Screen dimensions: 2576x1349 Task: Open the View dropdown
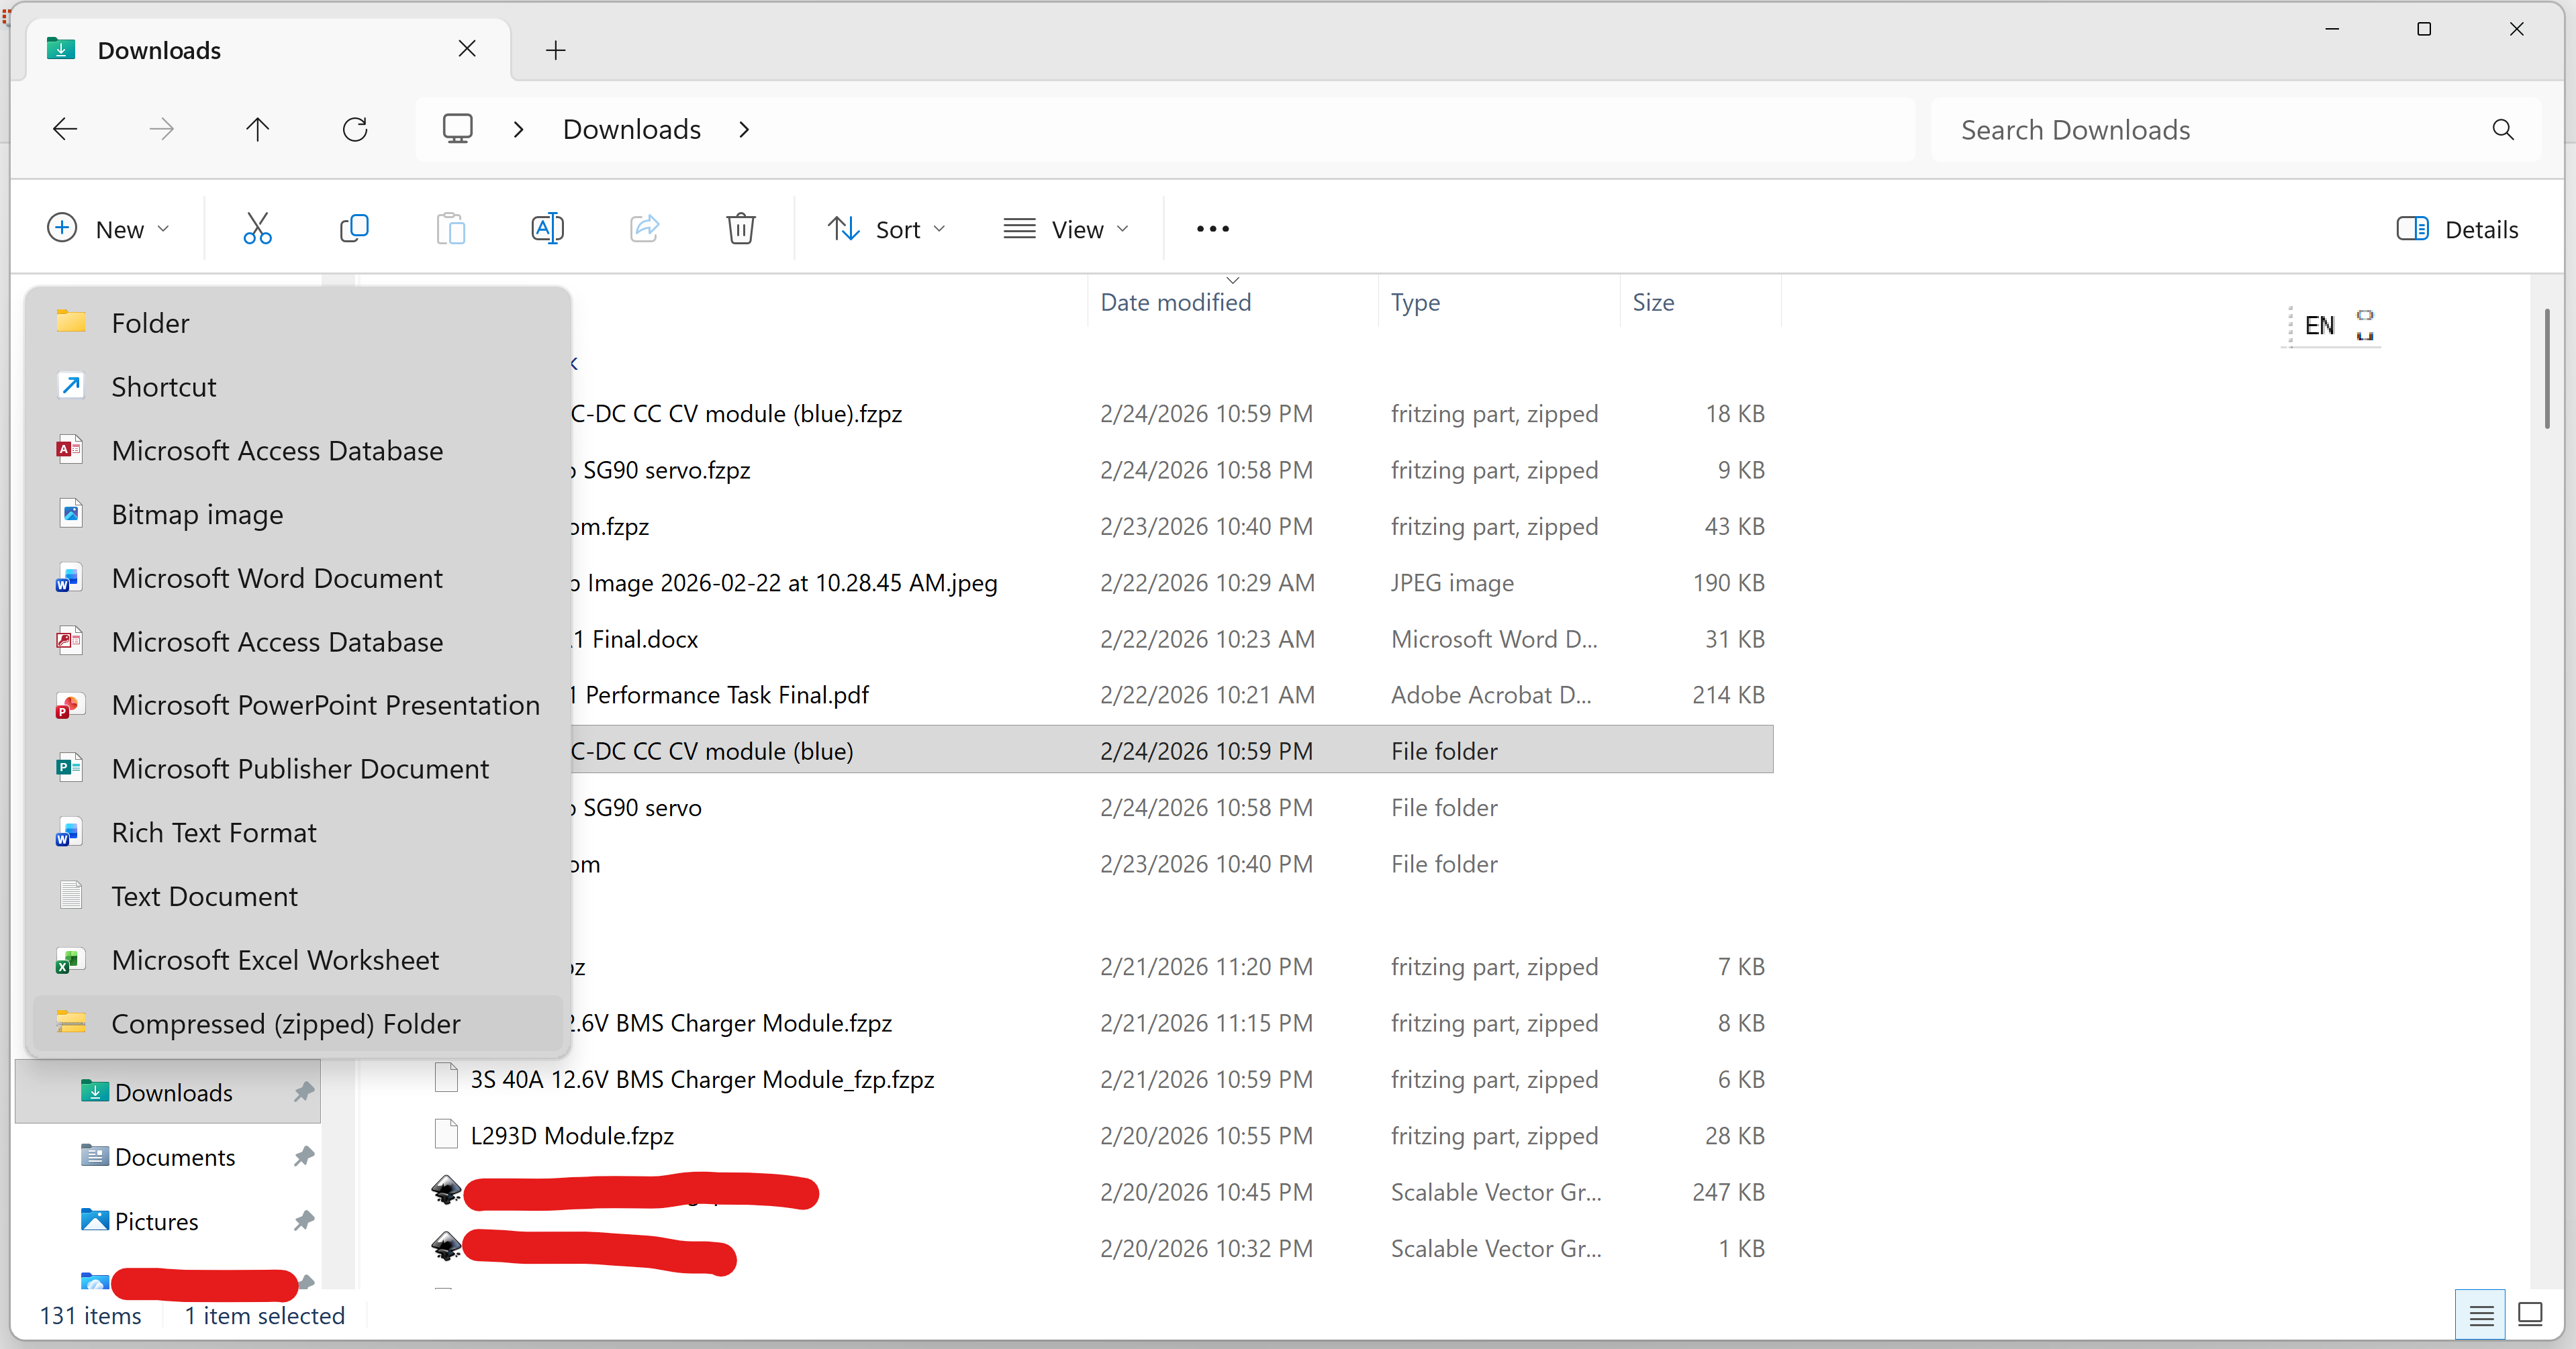pos(1066,229)
